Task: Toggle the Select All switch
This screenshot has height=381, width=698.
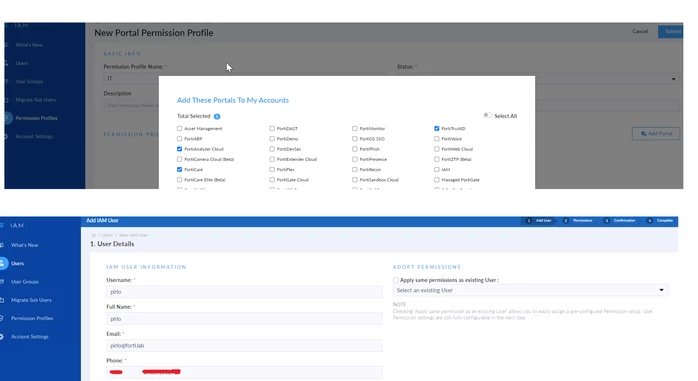Action: pos(487,115)
